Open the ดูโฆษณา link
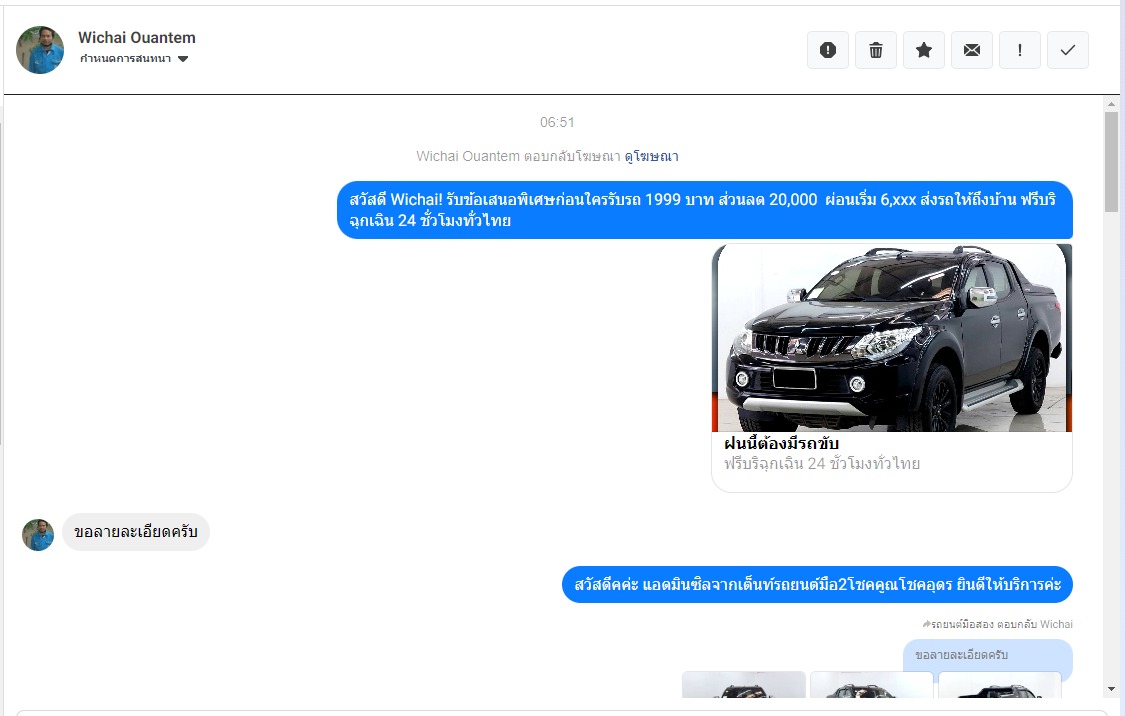This screenshot has height=716, width=1125. (x=651, y=156)
